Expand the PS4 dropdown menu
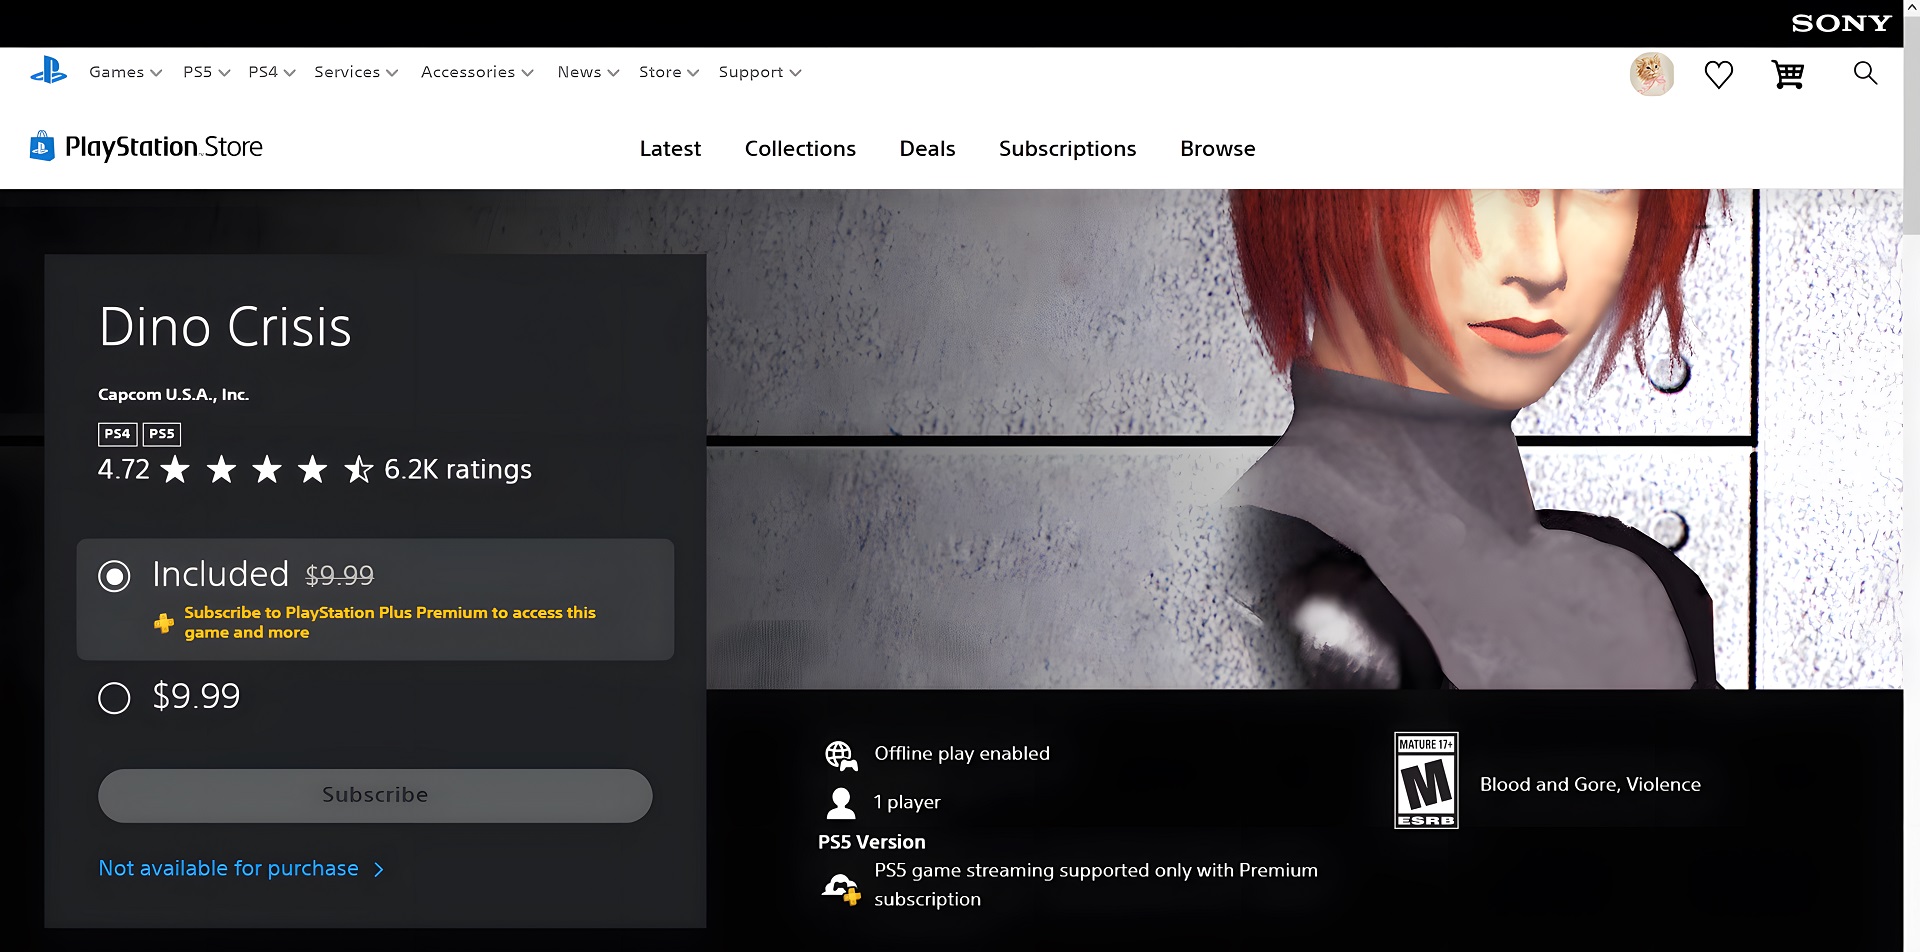Viewport: 1920px width, 952px height. coord(272,72)
